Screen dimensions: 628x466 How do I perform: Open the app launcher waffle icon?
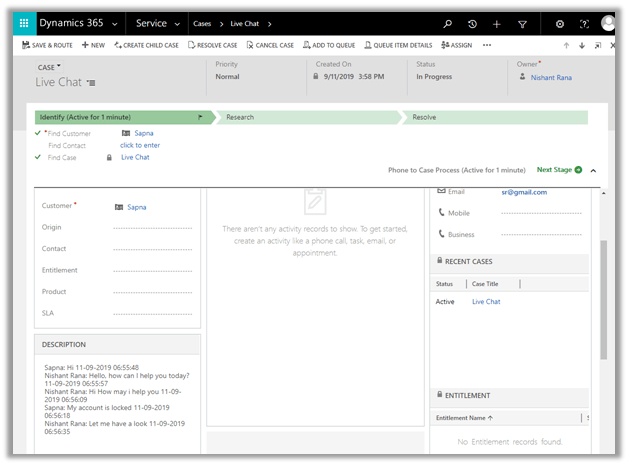point(24,23)
